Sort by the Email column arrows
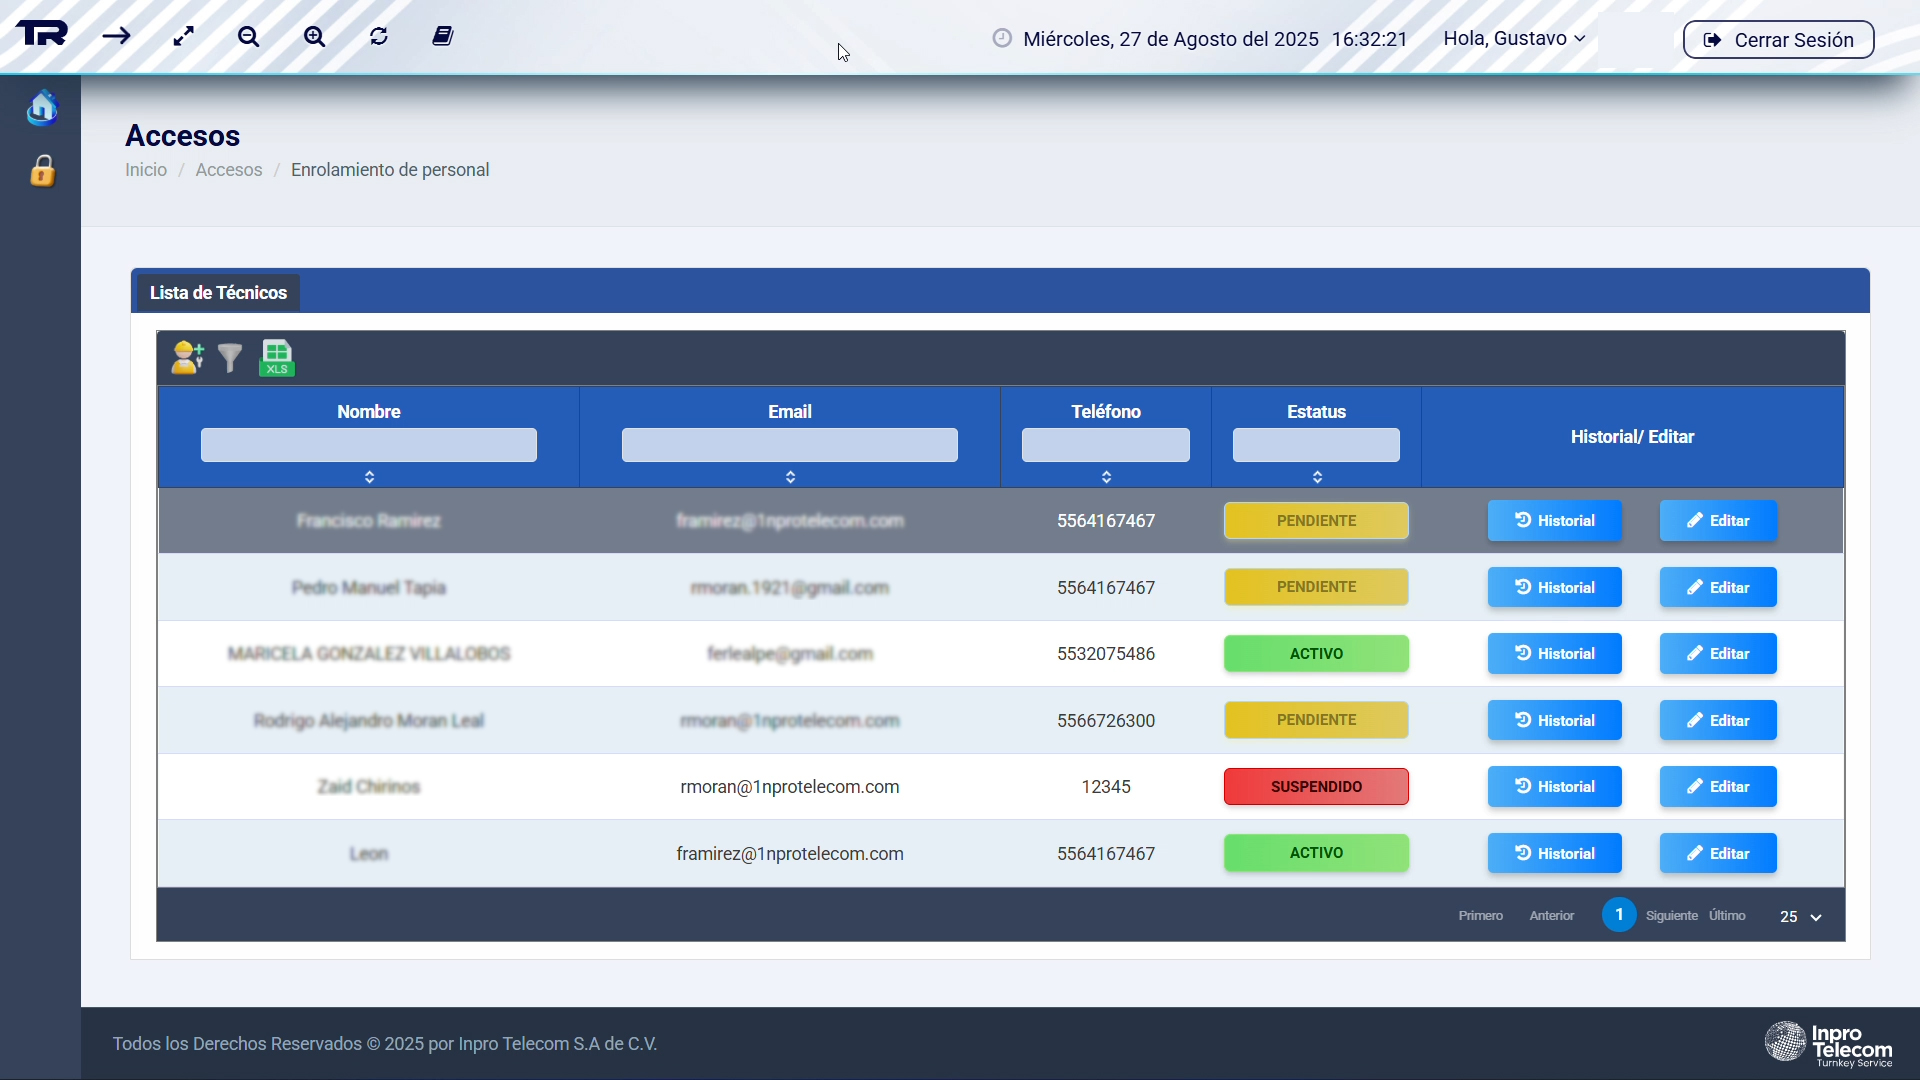 click(790, 477)
